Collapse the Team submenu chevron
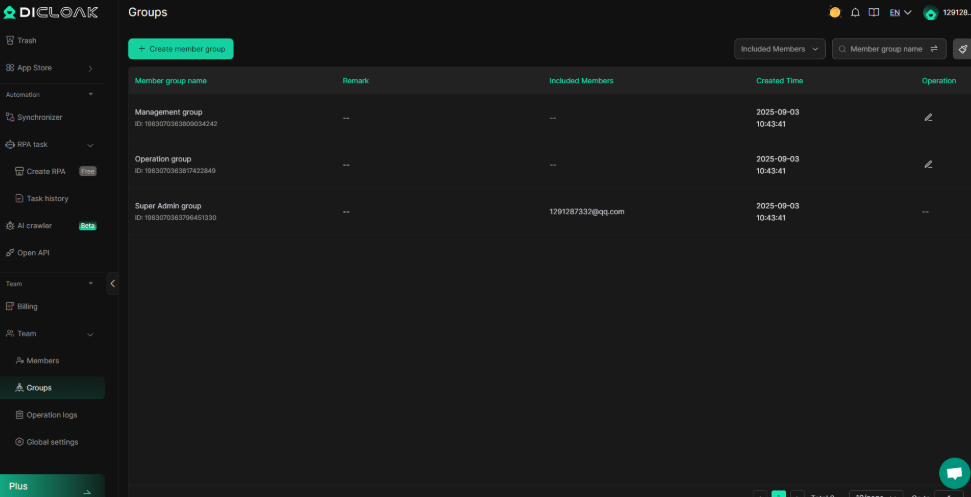 point(90,334)
